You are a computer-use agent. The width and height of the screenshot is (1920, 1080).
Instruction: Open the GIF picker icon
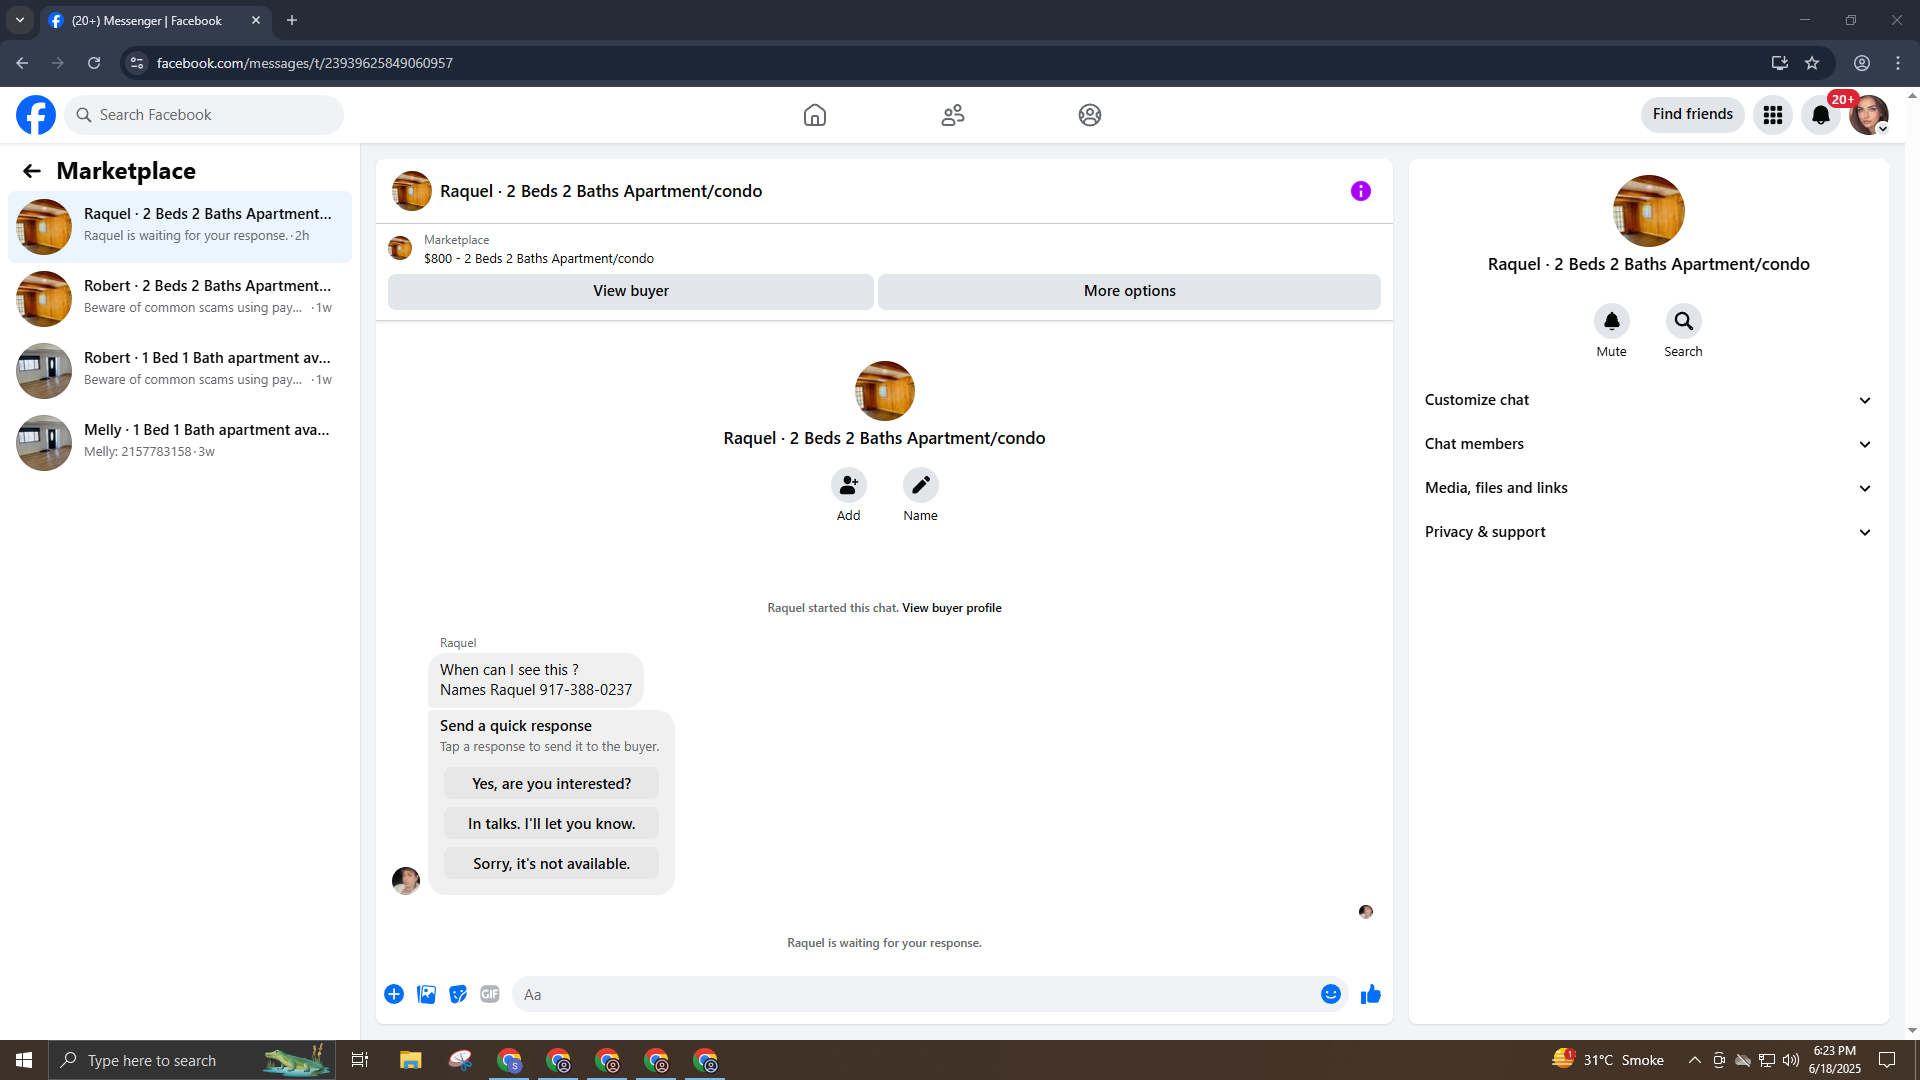click(x=490, y=994)
